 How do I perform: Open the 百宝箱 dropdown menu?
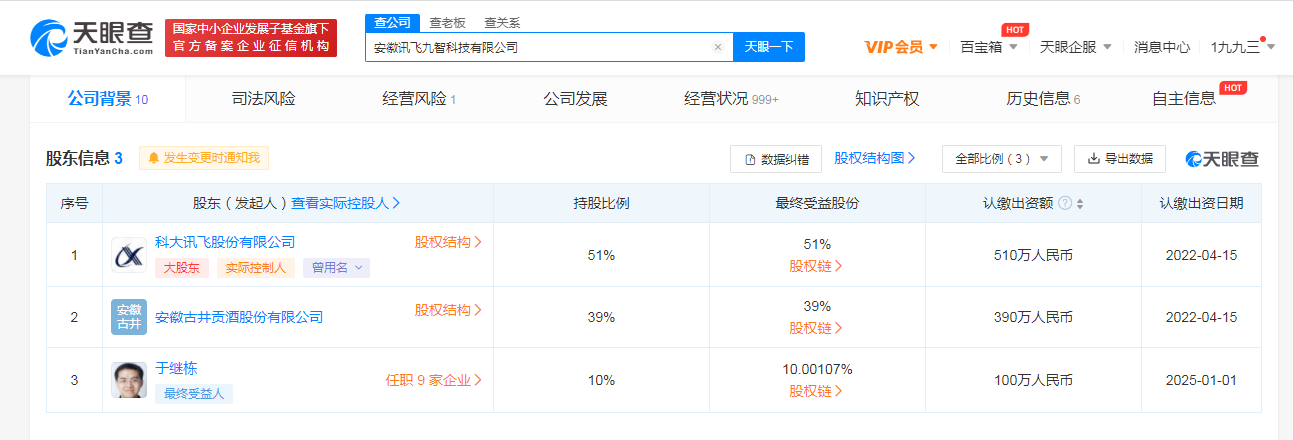[989, 47]
